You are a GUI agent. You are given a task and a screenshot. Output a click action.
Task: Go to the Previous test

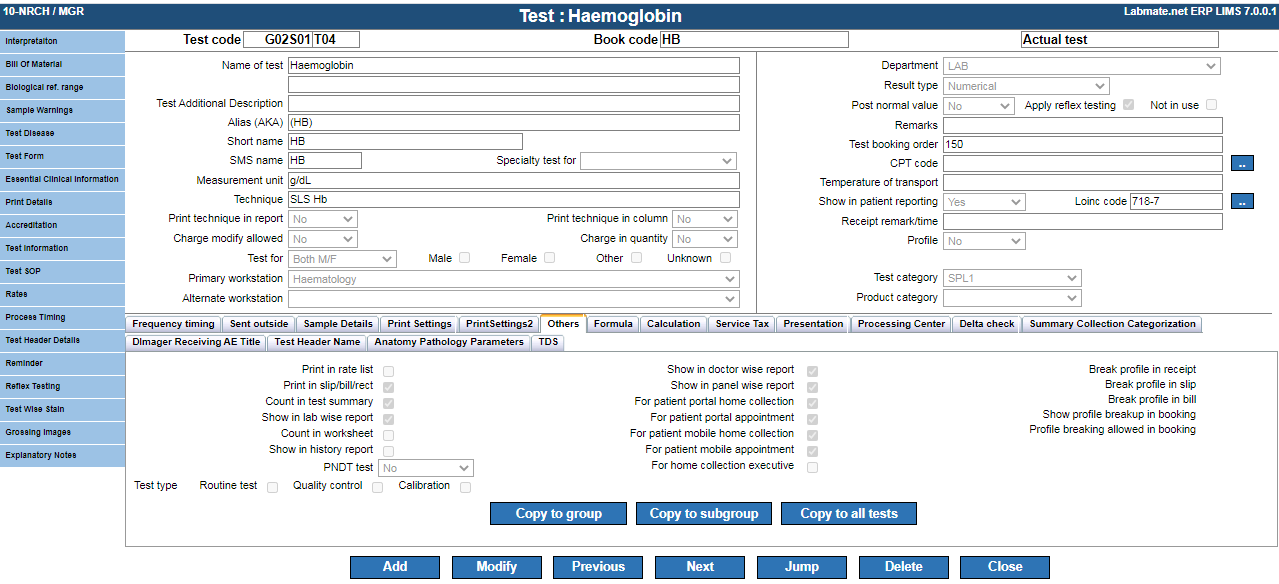(x=598, y=567)
